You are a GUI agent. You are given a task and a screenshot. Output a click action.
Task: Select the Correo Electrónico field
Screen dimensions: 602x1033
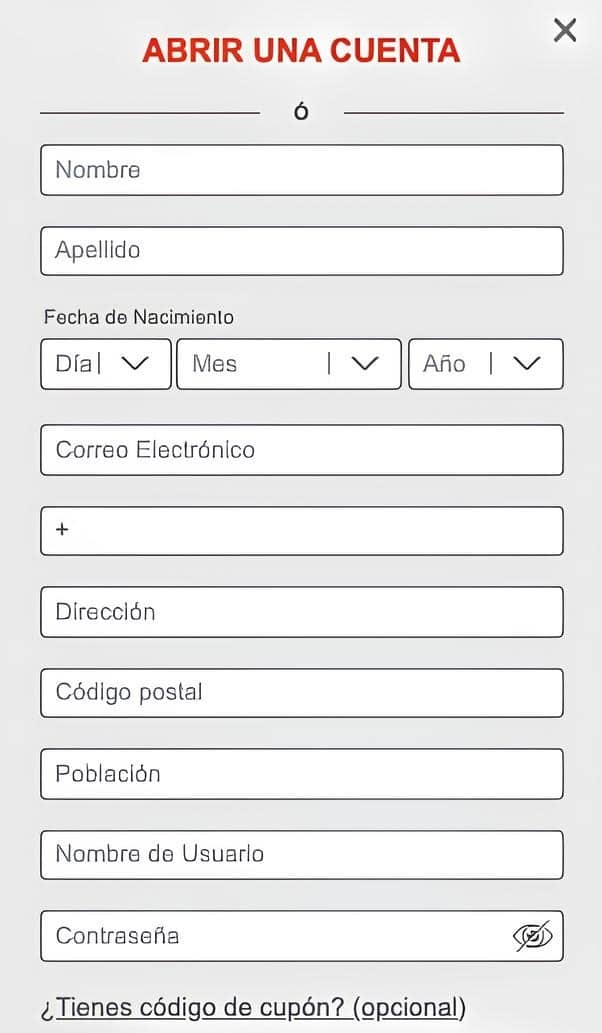(301, 450)
